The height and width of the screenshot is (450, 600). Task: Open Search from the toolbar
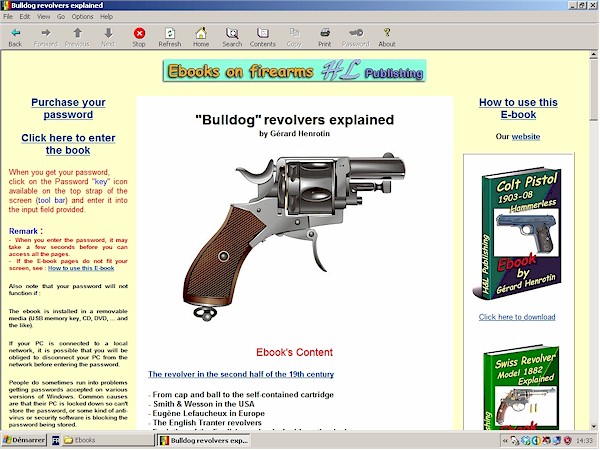232,37
